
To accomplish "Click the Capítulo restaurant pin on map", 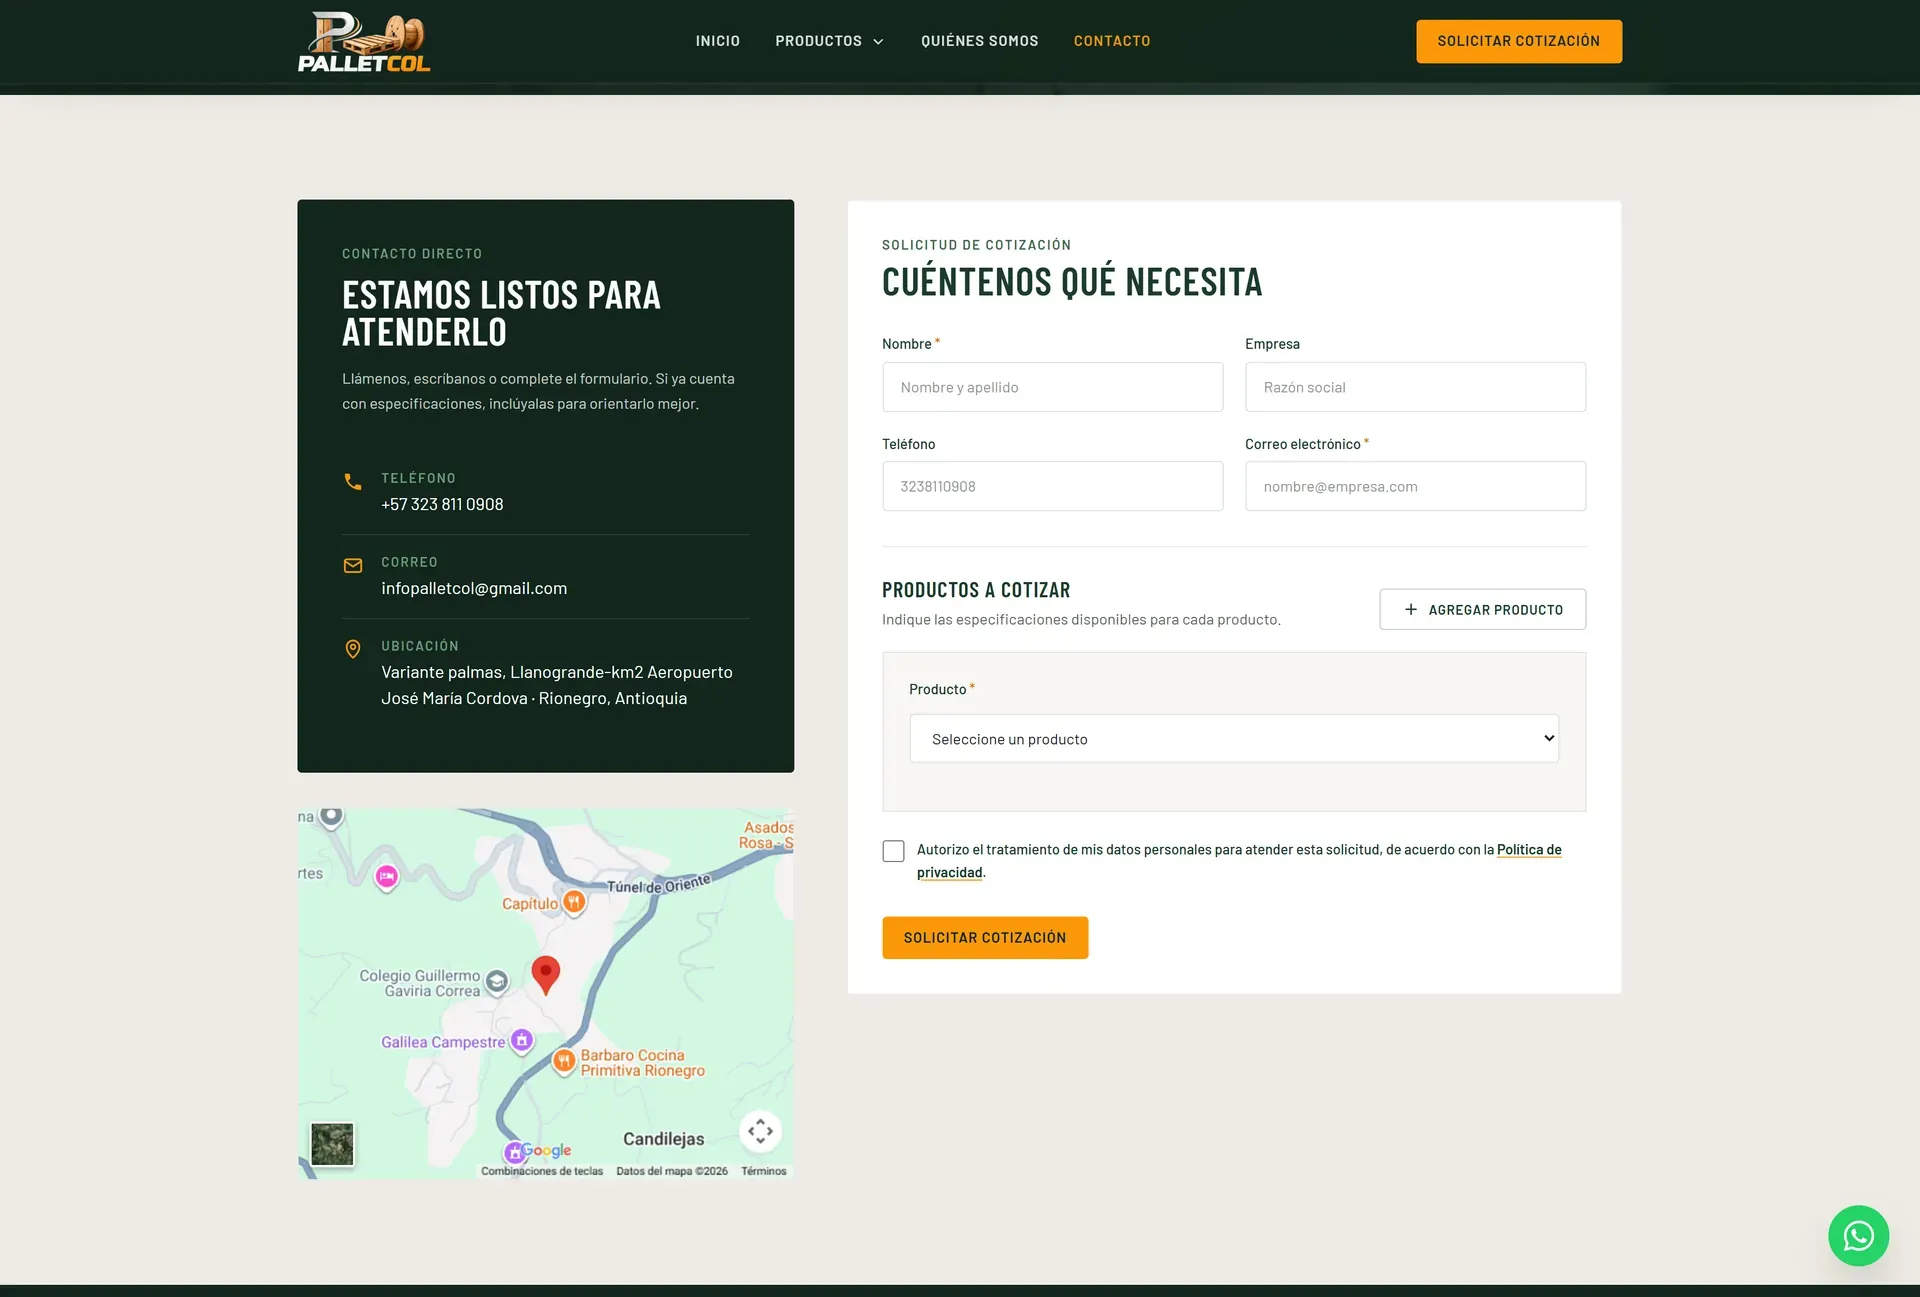I will pyautogui.click(x=574, y=903).
